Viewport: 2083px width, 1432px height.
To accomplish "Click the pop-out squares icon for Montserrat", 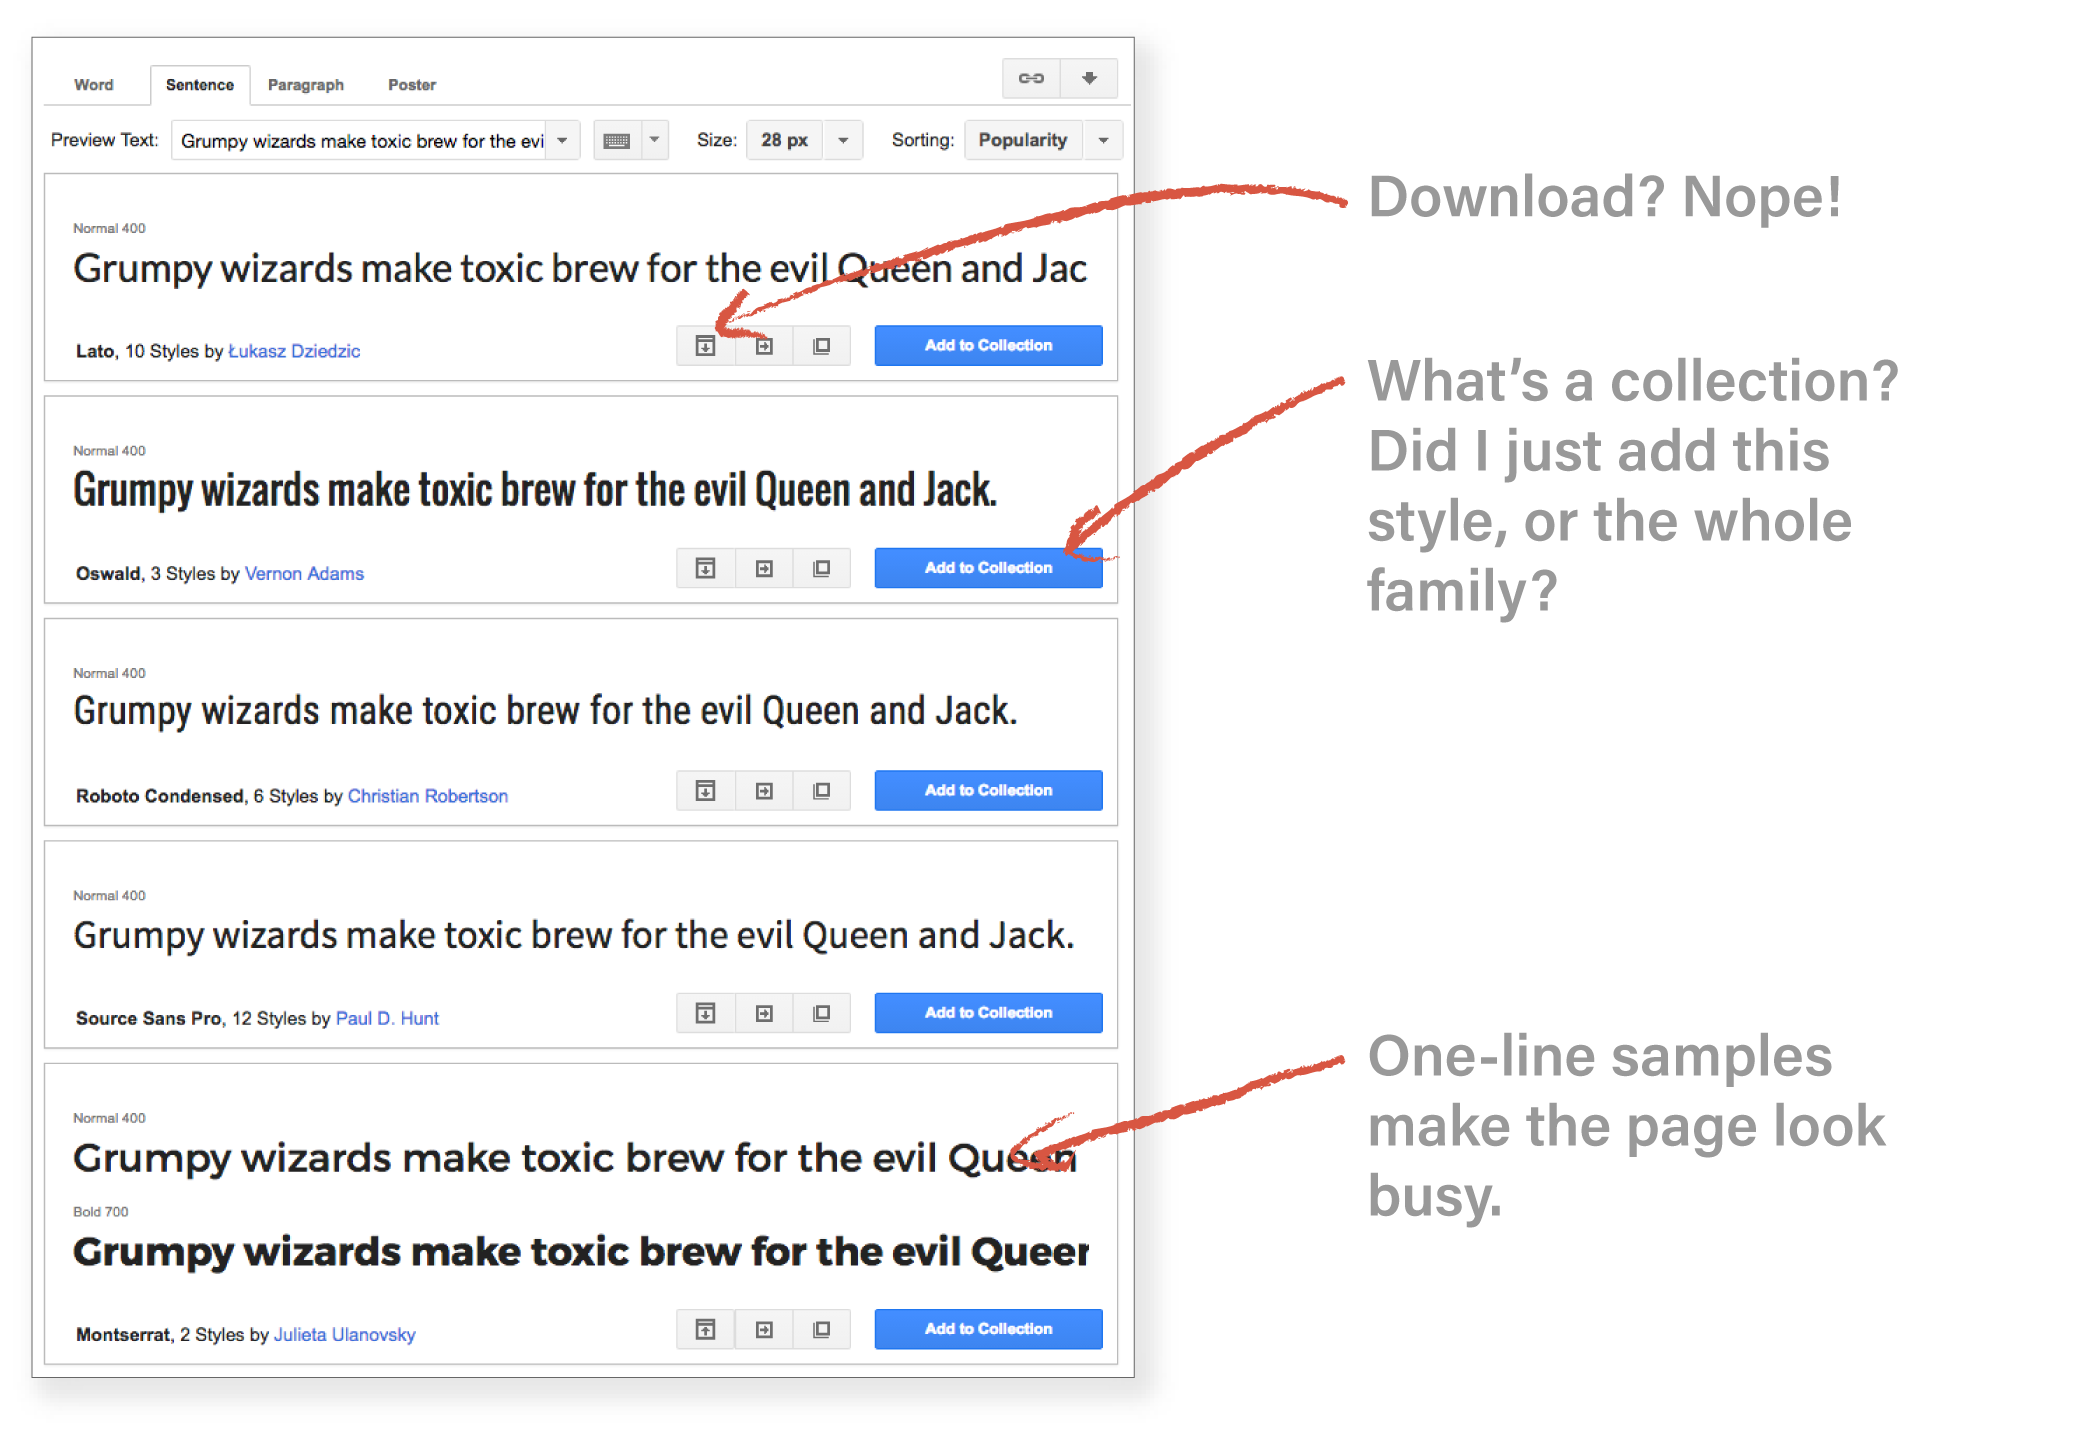I will tap(822, 1329).
